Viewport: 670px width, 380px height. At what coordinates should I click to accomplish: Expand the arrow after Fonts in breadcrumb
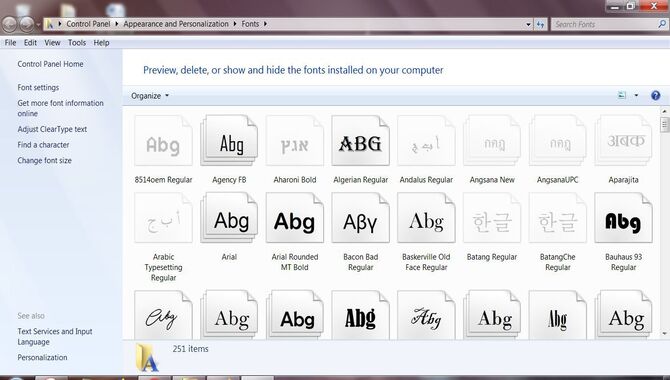(x=265, y=24)
